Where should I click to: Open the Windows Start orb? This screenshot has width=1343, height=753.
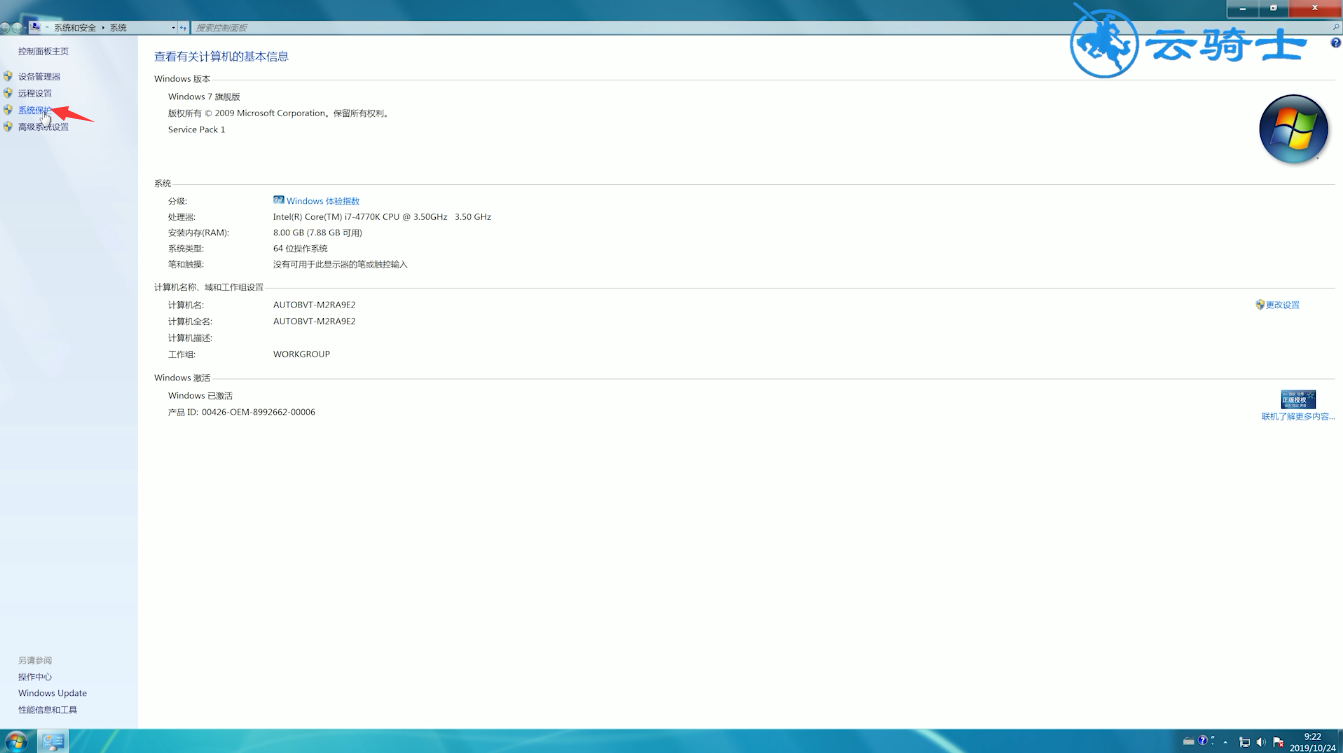(16, 741)
